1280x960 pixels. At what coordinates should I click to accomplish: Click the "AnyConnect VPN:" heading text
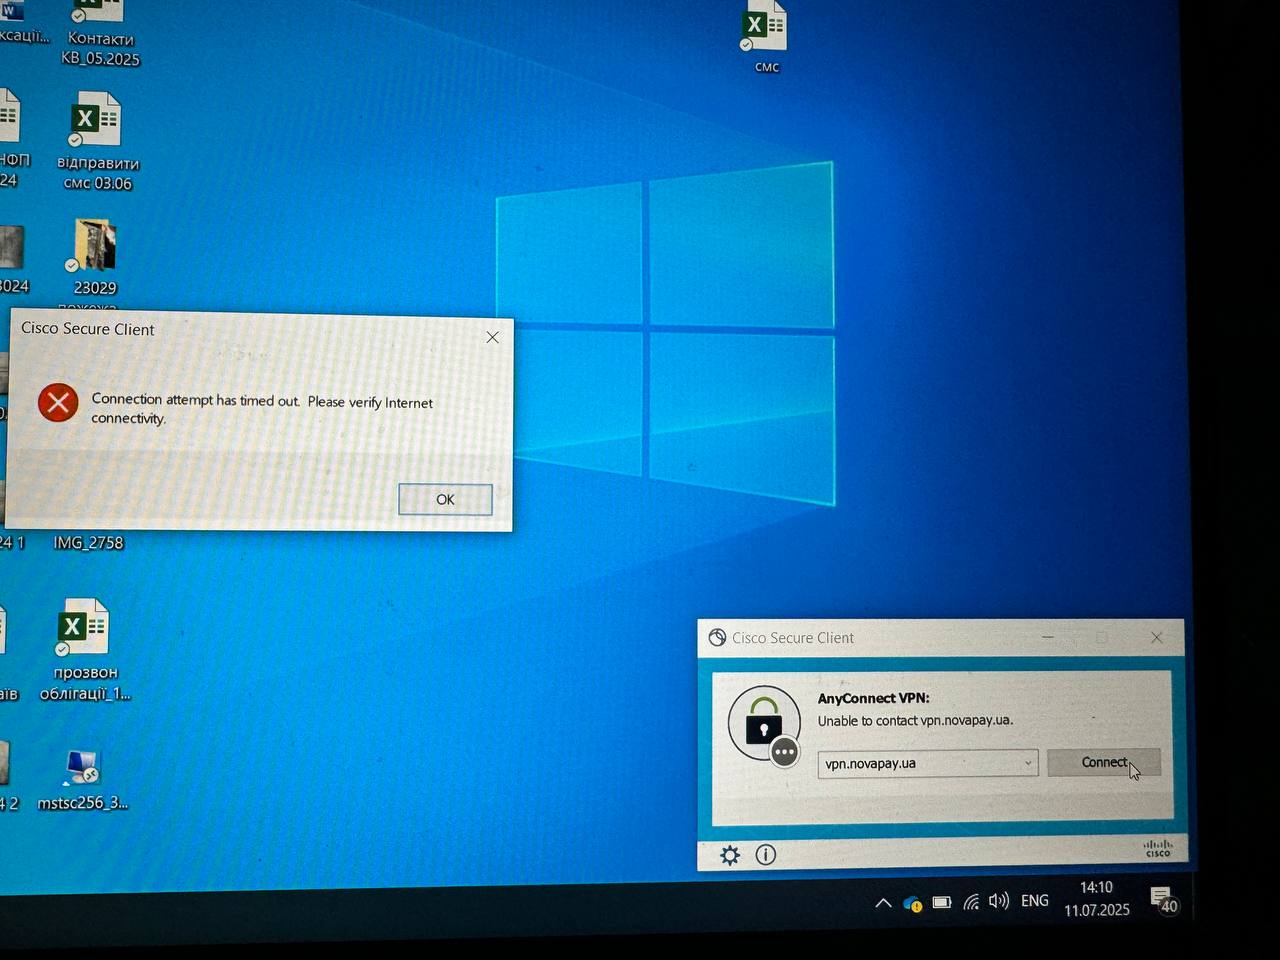[x=873, y=698]
